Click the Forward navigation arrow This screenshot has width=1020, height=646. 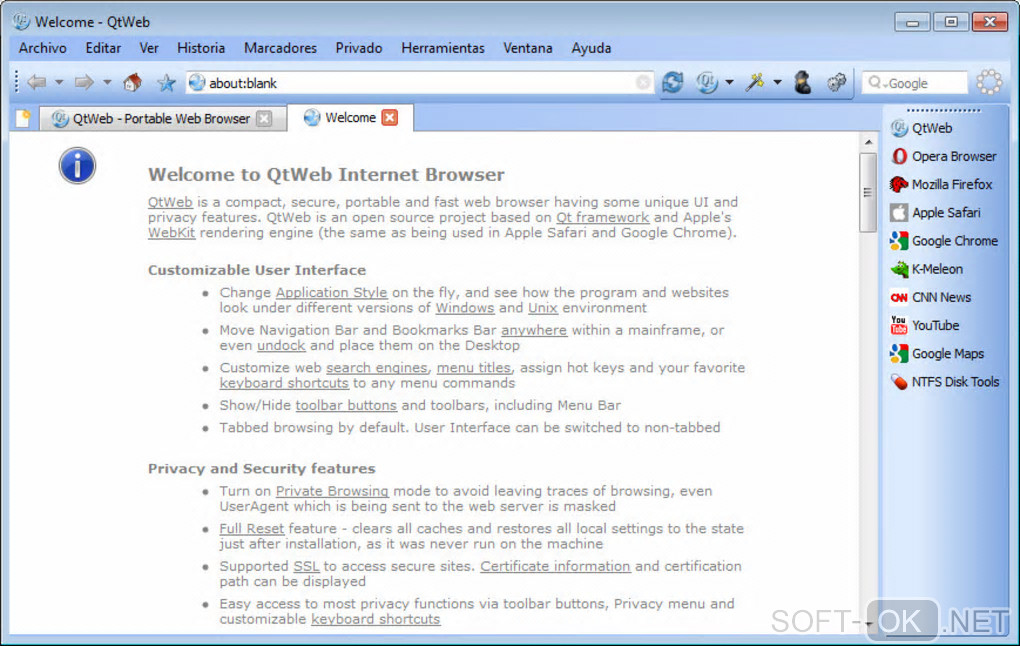[x=84, y=83]
